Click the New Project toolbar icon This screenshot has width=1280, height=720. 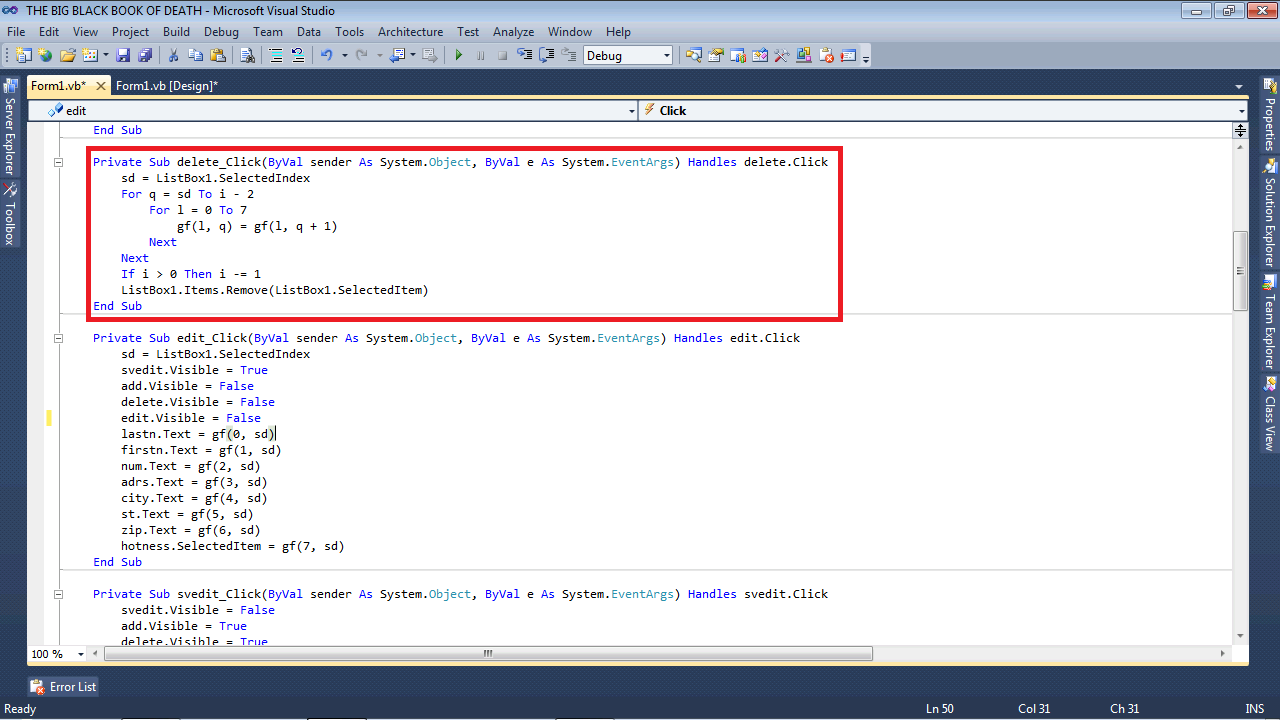[23, 55]
